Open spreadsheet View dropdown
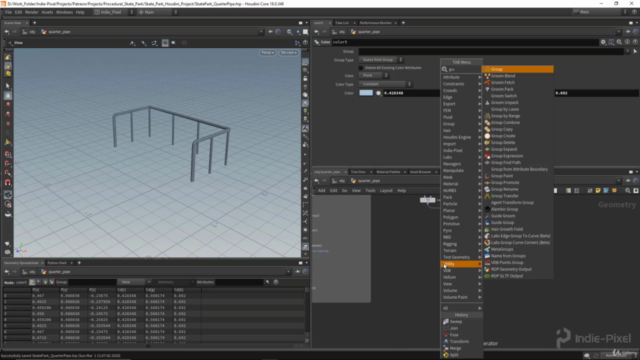The width and height of the screenshot is (640, 360). (x=134, y=282)
